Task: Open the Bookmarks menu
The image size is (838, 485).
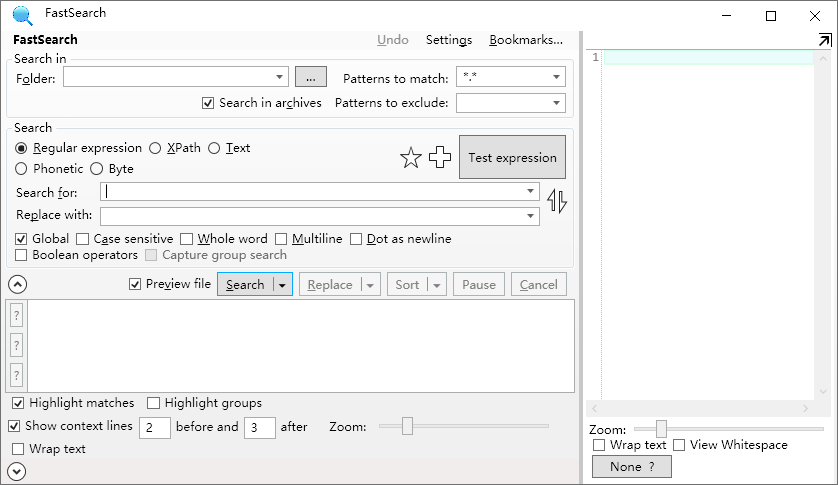Action: 526,40
